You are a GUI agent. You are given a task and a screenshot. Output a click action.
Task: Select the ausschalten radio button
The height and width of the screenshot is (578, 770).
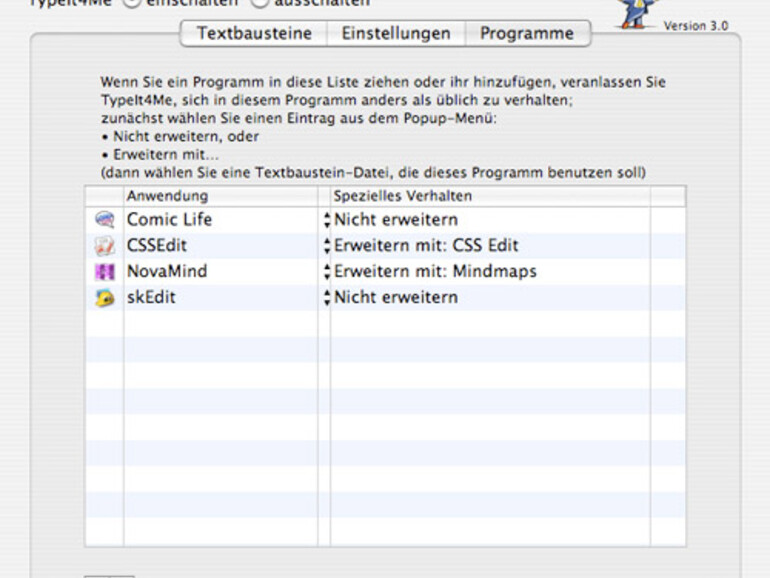tap(260, 3)
